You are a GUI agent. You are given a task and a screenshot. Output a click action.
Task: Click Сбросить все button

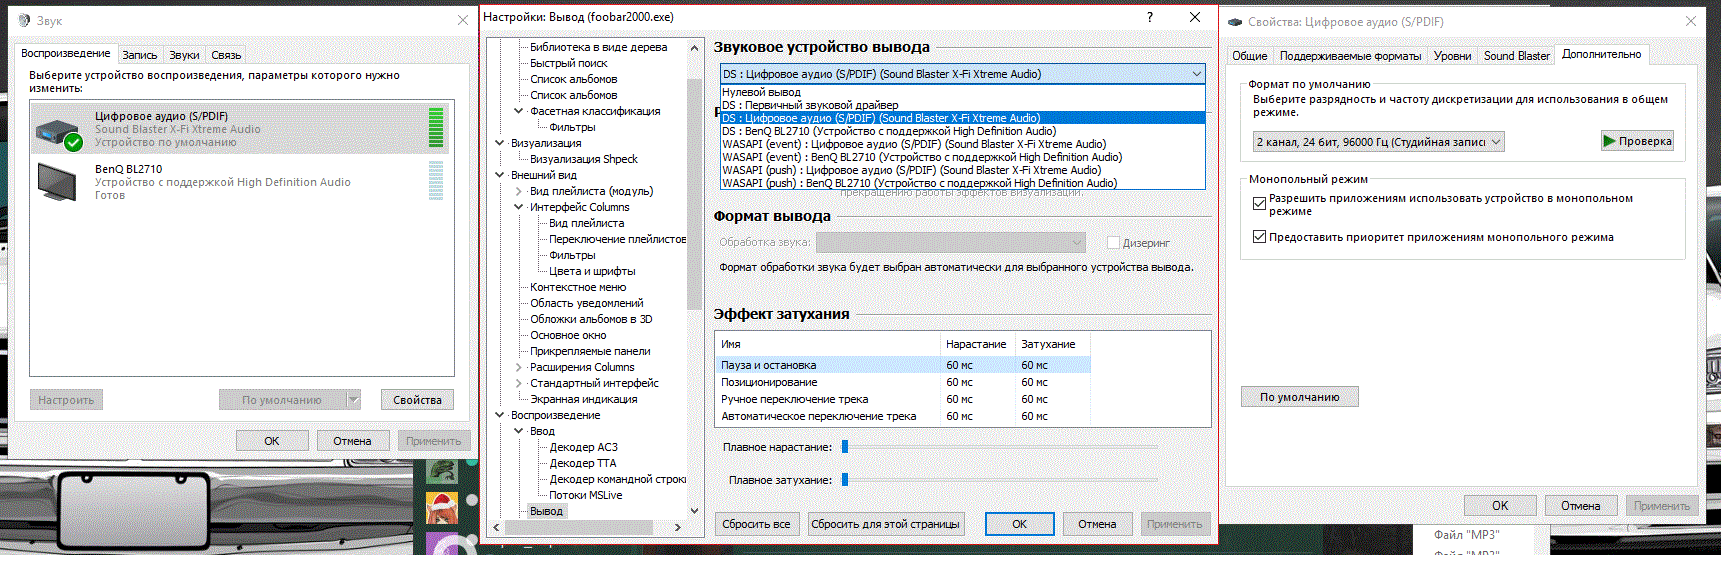(x=756, y=524)
